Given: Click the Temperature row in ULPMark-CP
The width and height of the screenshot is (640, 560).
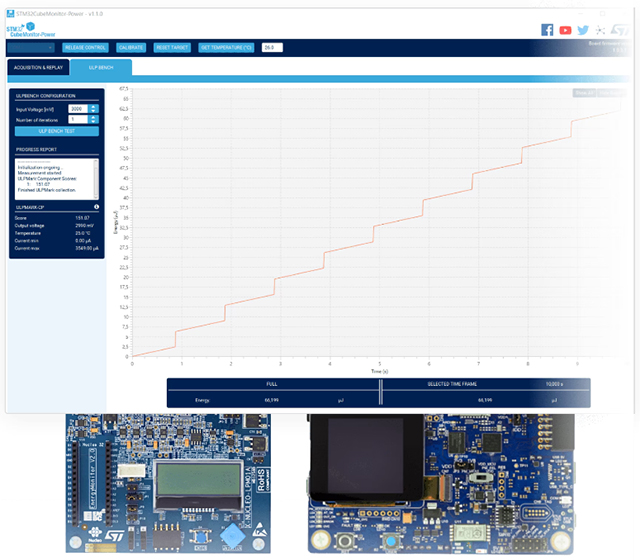Looking at the screenshot, I should coord(55,233).
